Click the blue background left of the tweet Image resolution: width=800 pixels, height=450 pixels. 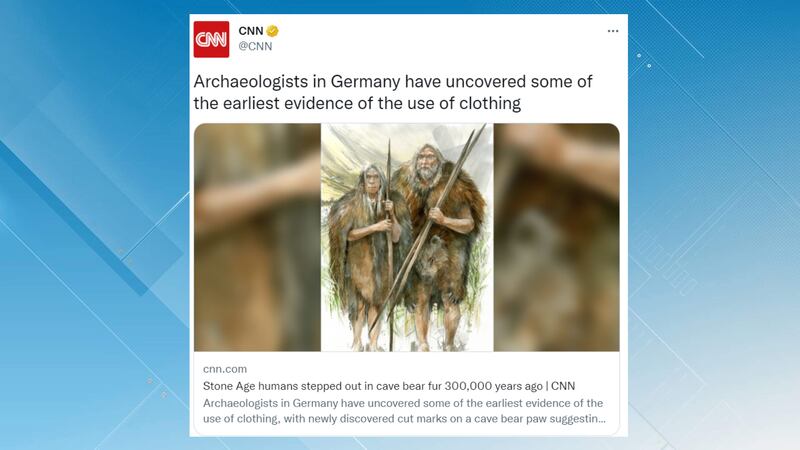[94, 225]
